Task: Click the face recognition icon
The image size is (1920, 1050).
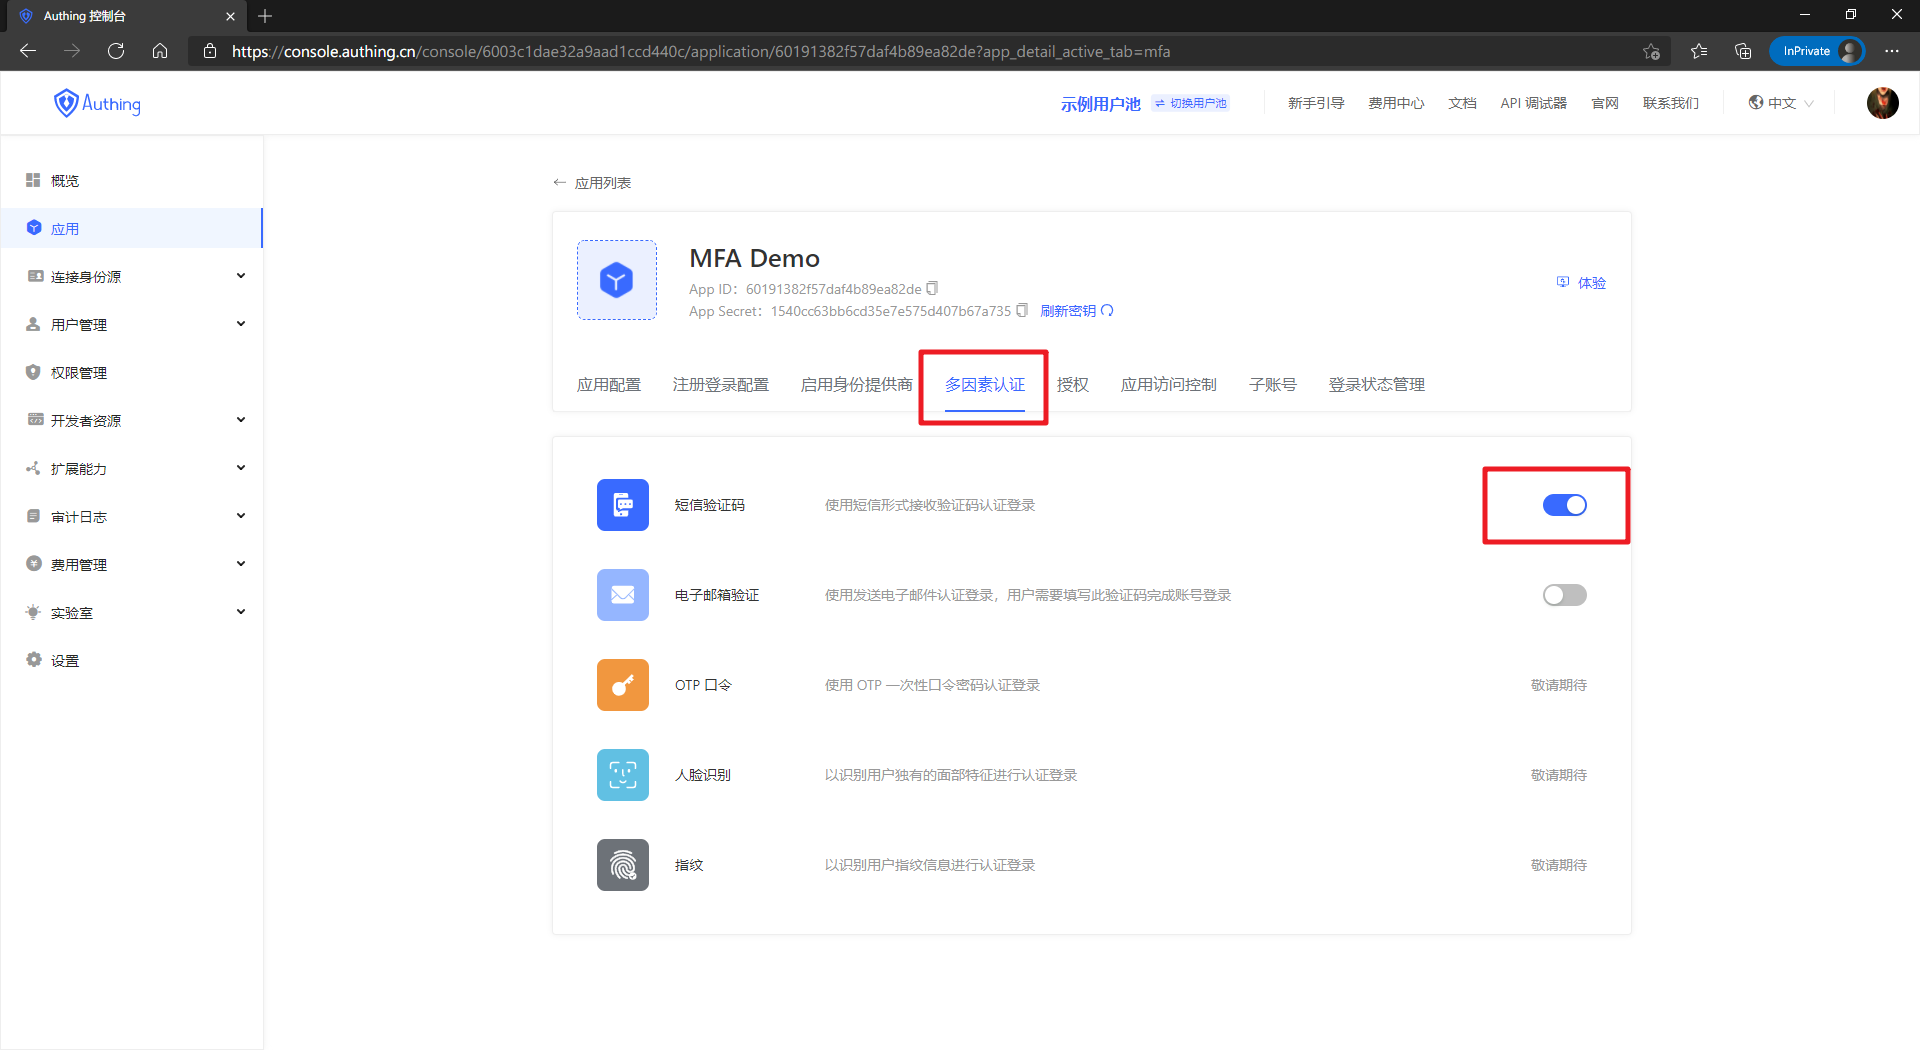Action: (623, 775)
